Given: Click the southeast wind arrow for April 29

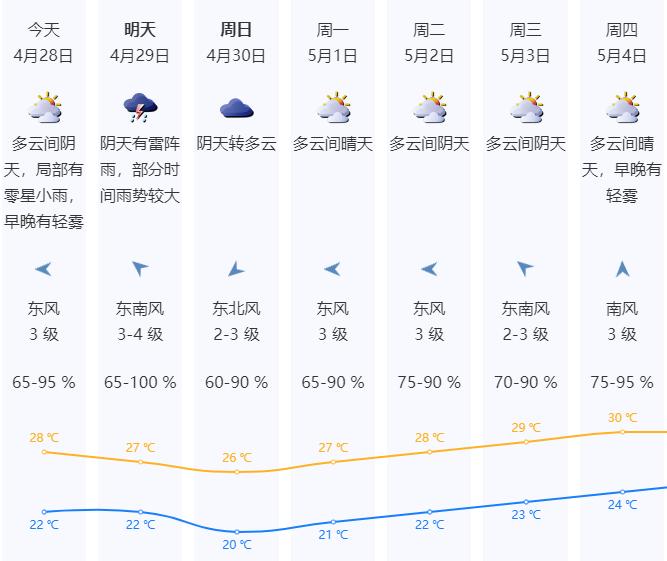Looking at the screenshot, I should coord(140,268).
